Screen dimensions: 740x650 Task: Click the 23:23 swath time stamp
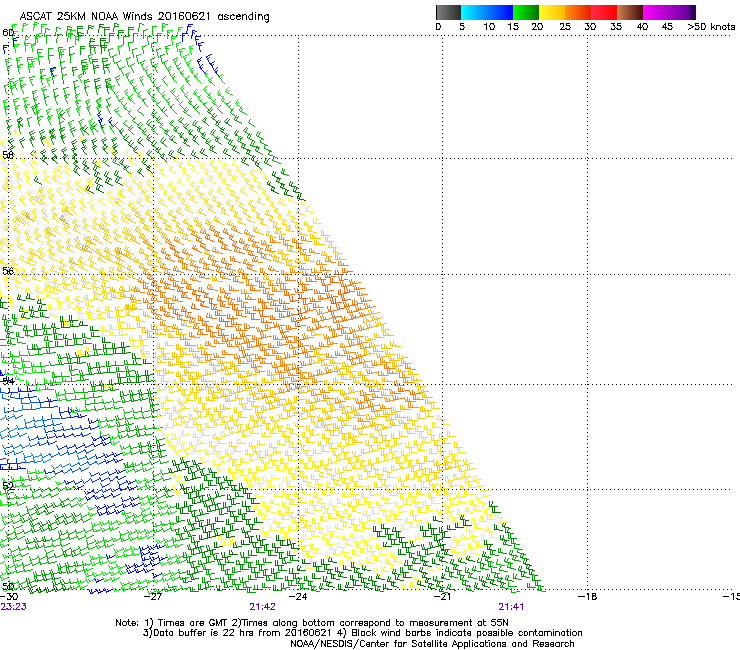(x=14, y=607)
